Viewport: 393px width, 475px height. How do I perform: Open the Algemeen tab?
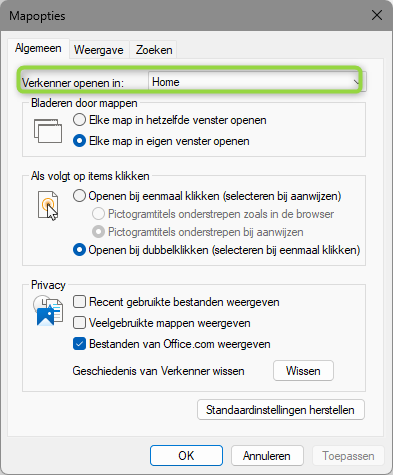click(x=38, y=49)
